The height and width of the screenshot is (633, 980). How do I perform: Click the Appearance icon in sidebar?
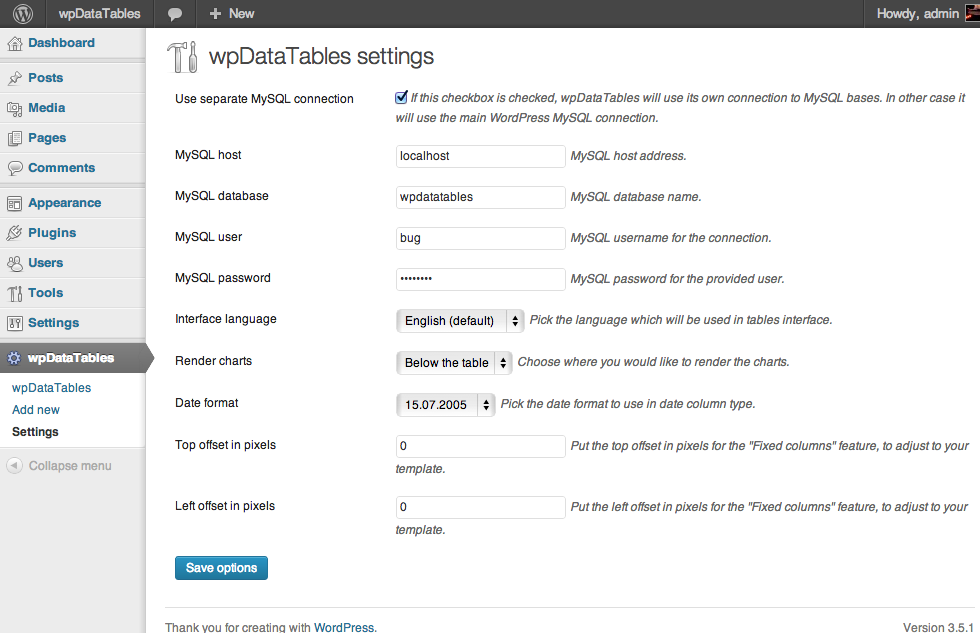click(x=14, y=203)
